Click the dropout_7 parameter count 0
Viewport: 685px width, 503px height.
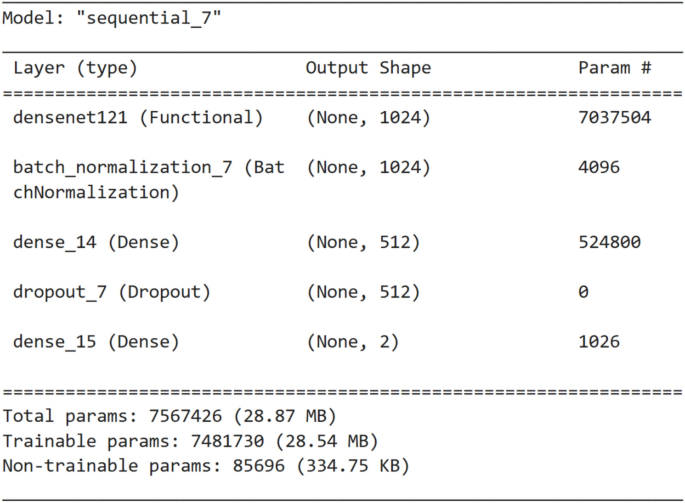[583, 292]
